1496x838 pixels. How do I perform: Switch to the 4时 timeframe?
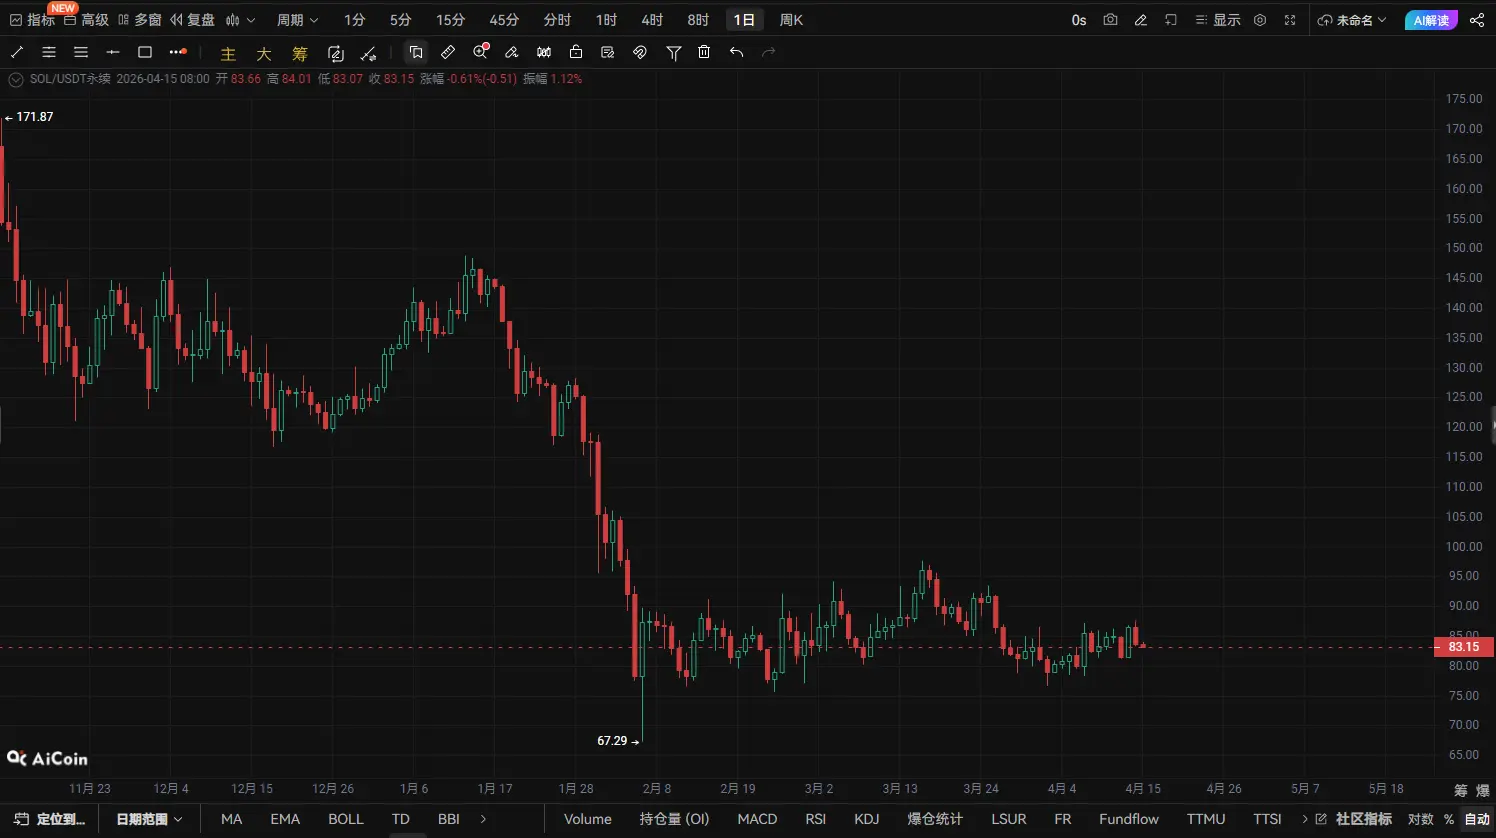652,20
